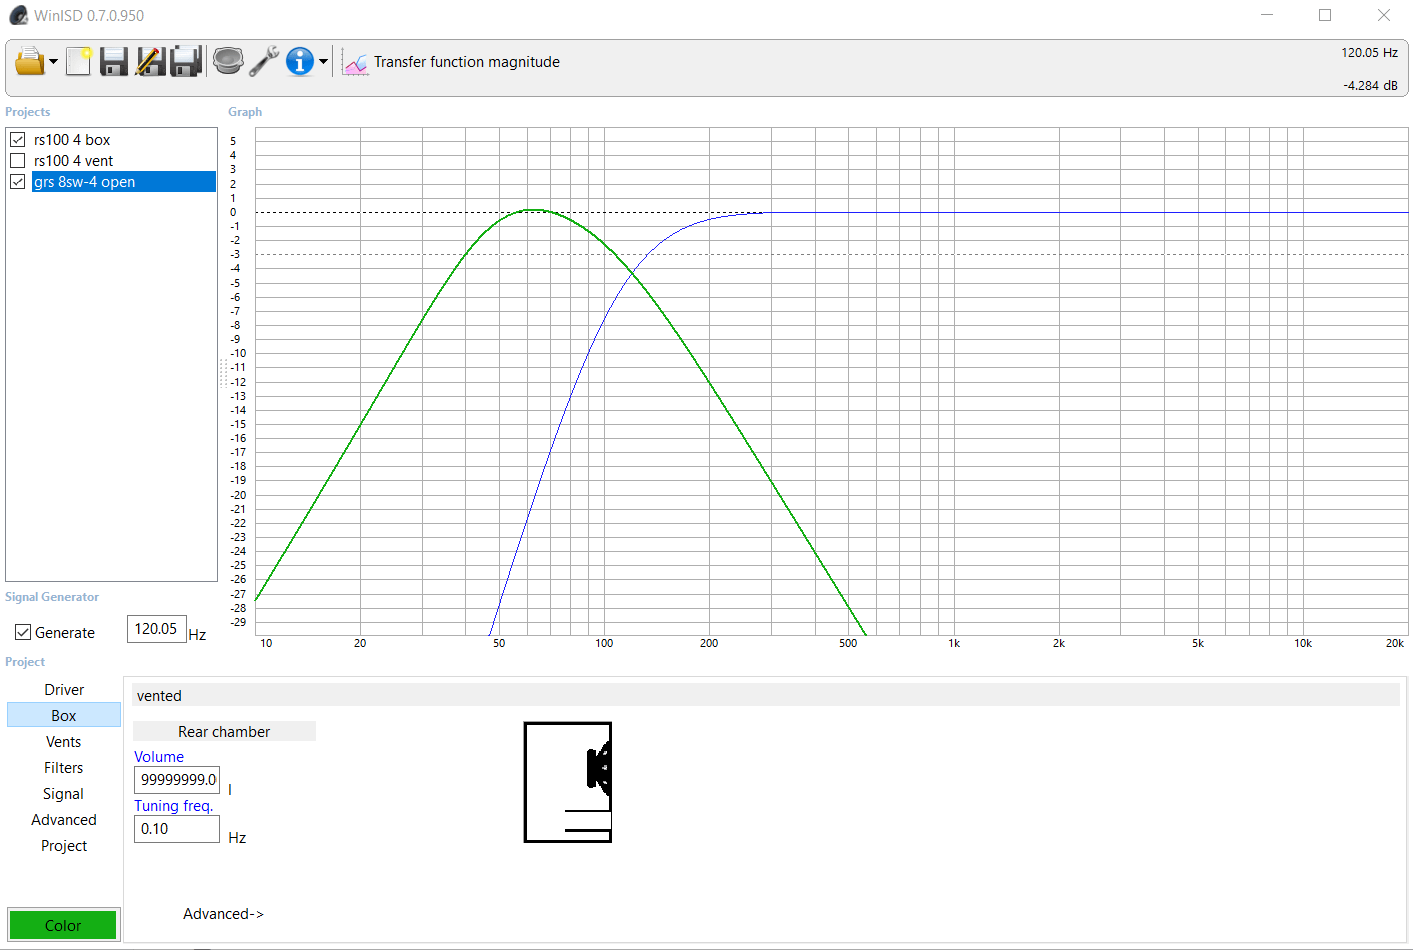This screenshot has width=1413, height=950.
Task: Click the peak of the green response curve
Action: (535, 210)
